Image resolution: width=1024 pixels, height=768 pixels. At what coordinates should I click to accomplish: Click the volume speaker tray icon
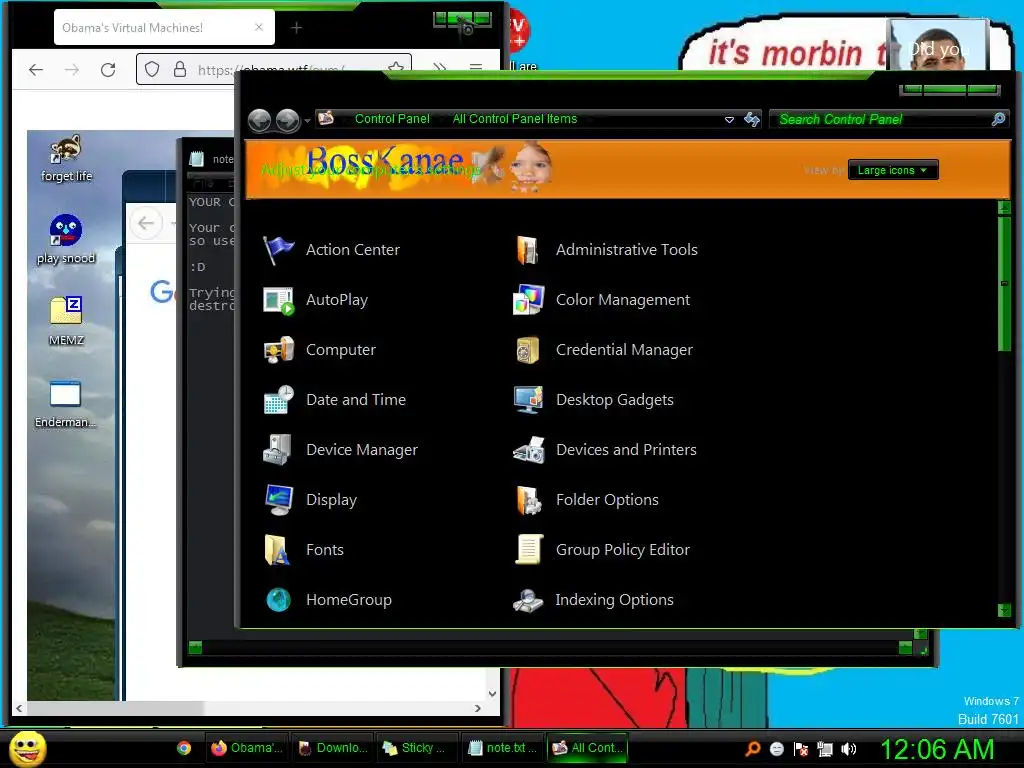tap(849, 749)
